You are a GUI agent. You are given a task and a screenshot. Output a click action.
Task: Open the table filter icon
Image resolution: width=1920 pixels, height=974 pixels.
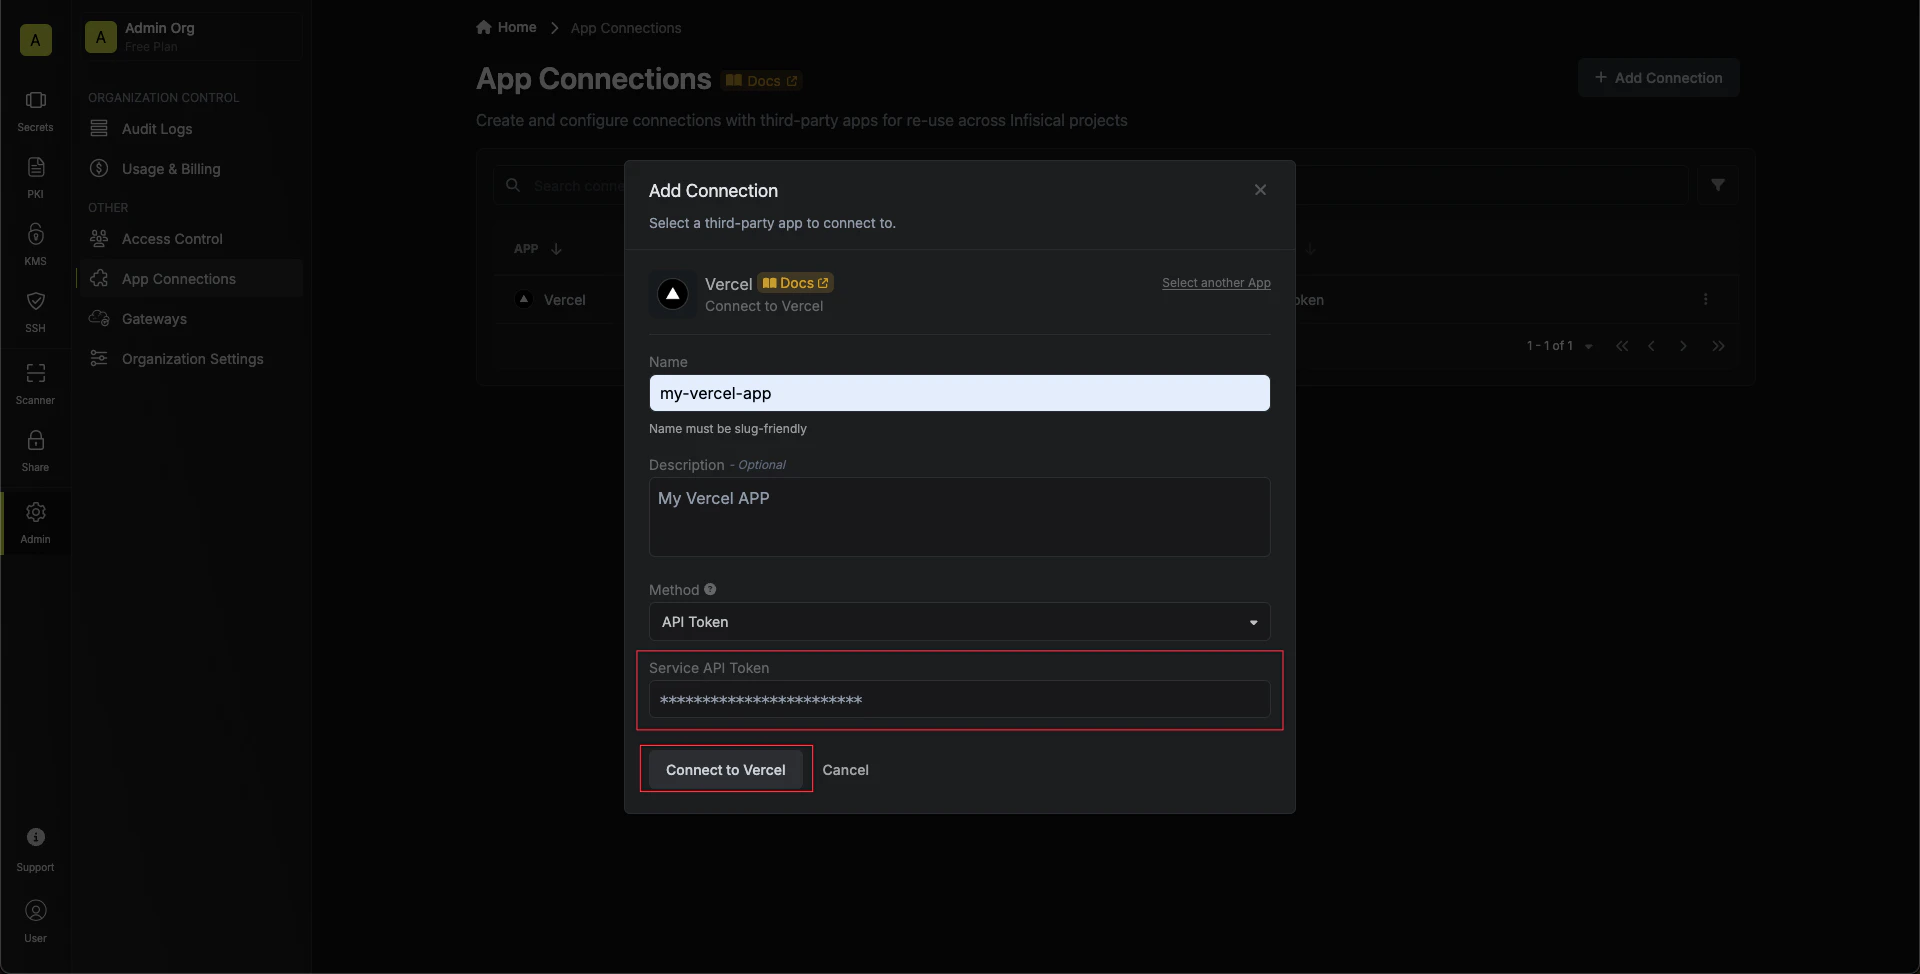pyautogui.click(x=1717, y=185)
